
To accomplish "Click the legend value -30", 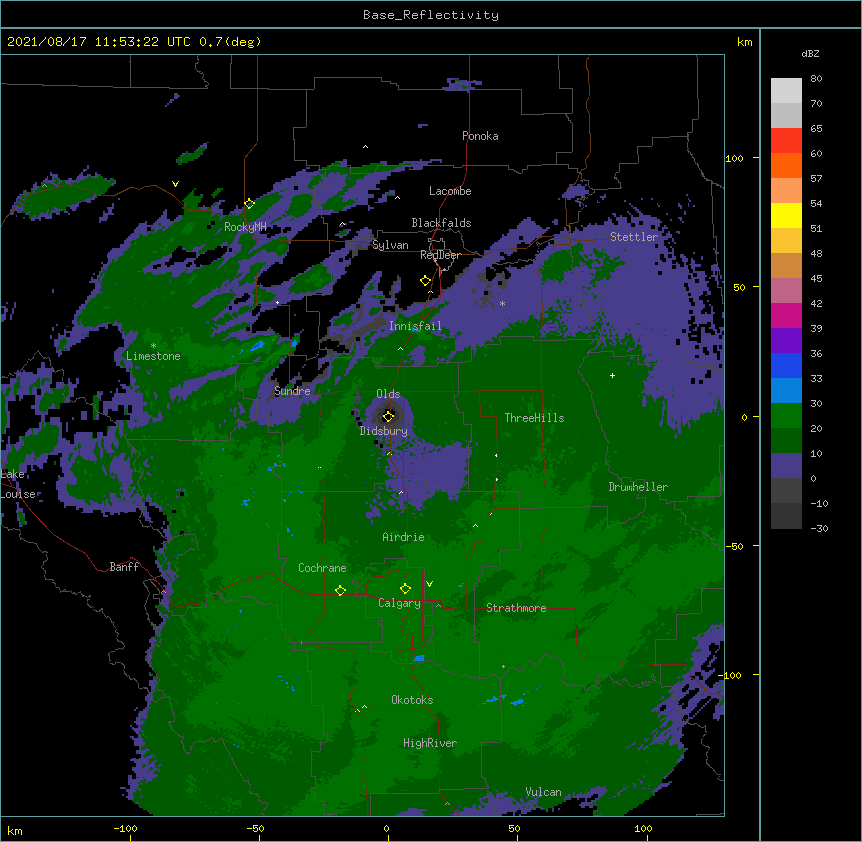I will tap(819, 528).
